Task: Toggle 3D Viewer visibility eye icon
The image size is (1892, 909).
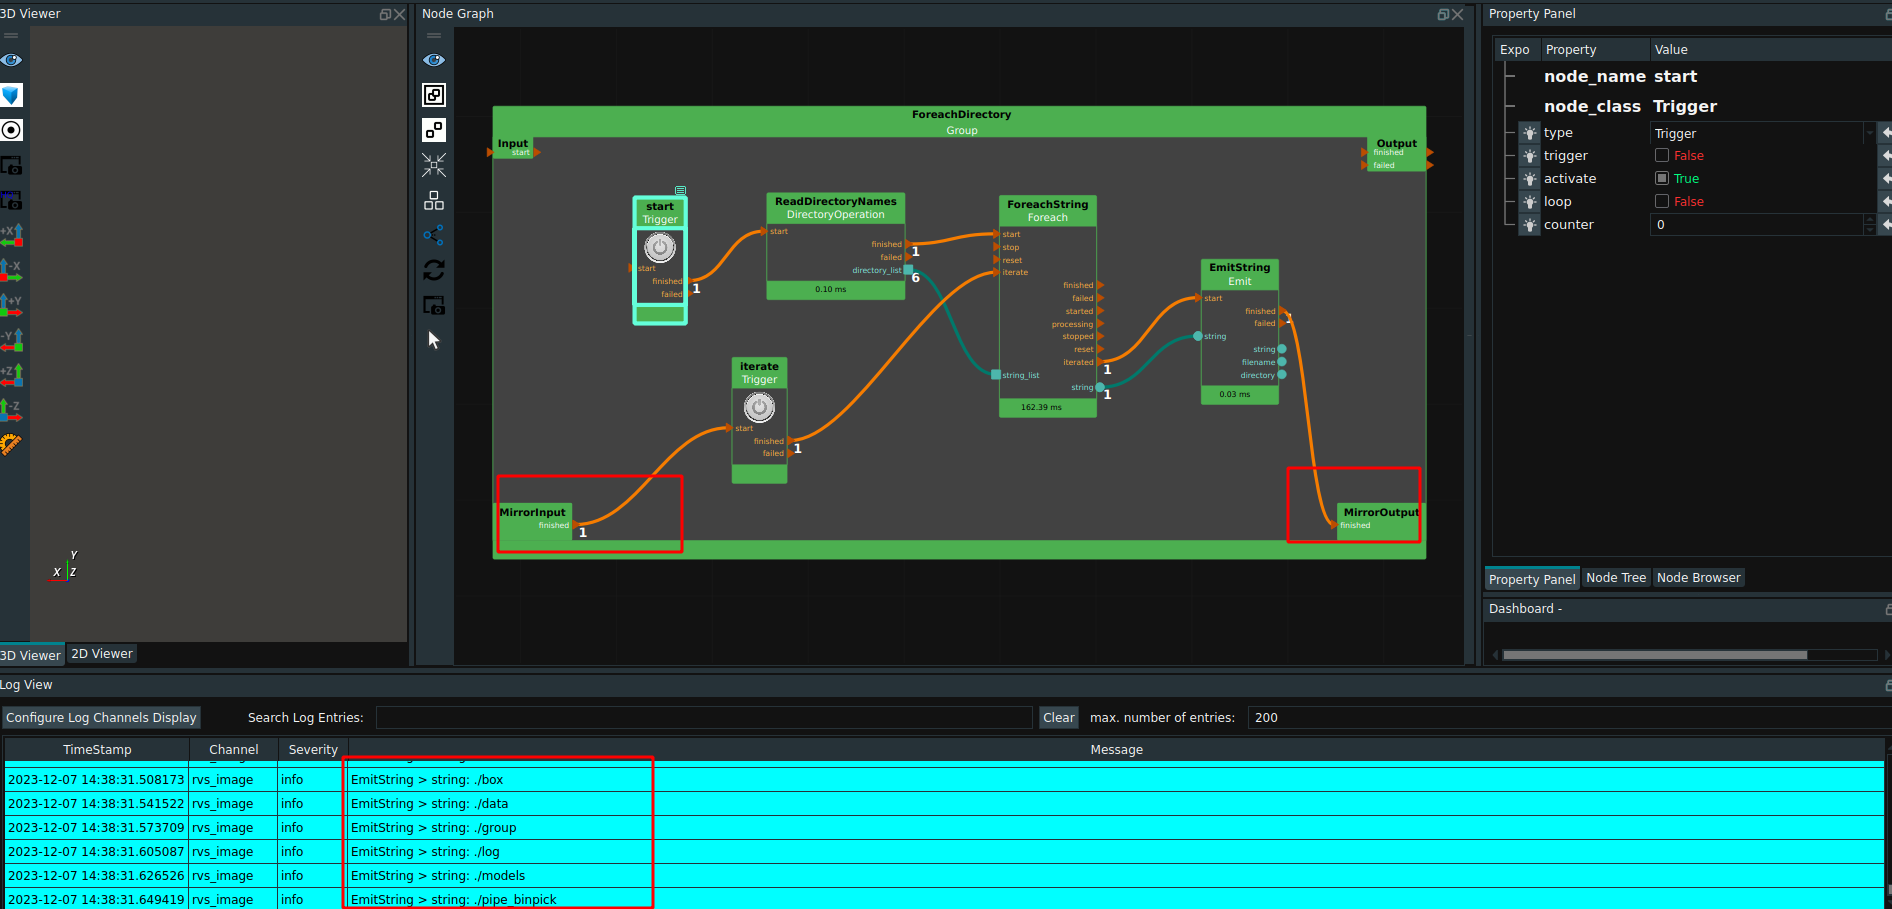Action: pyautogui.click(x=11, y=60)
